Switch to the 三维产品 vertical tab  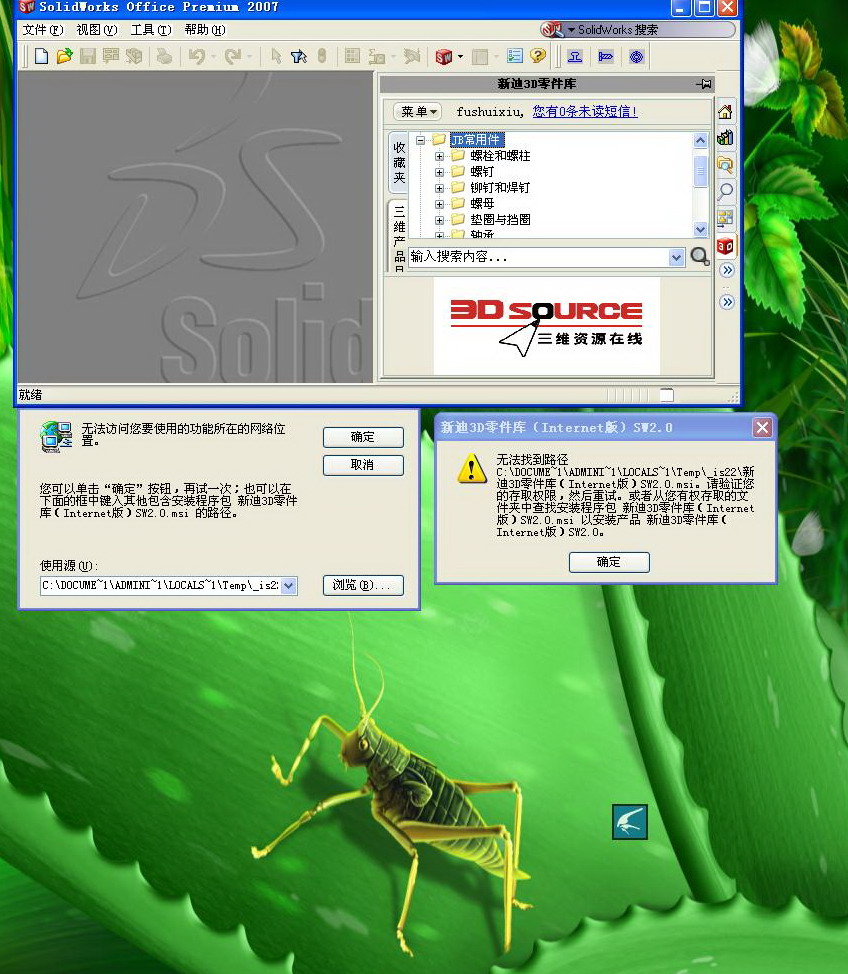pyautogui.click(x=399, y=237)
